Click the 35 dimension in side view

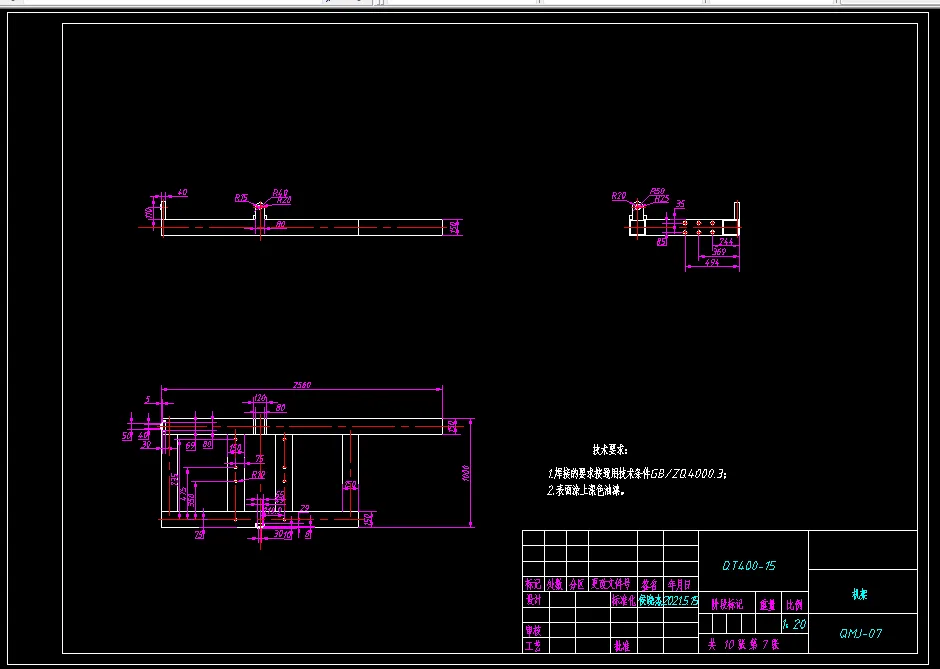pyautogui.click(x=680, y=204)
